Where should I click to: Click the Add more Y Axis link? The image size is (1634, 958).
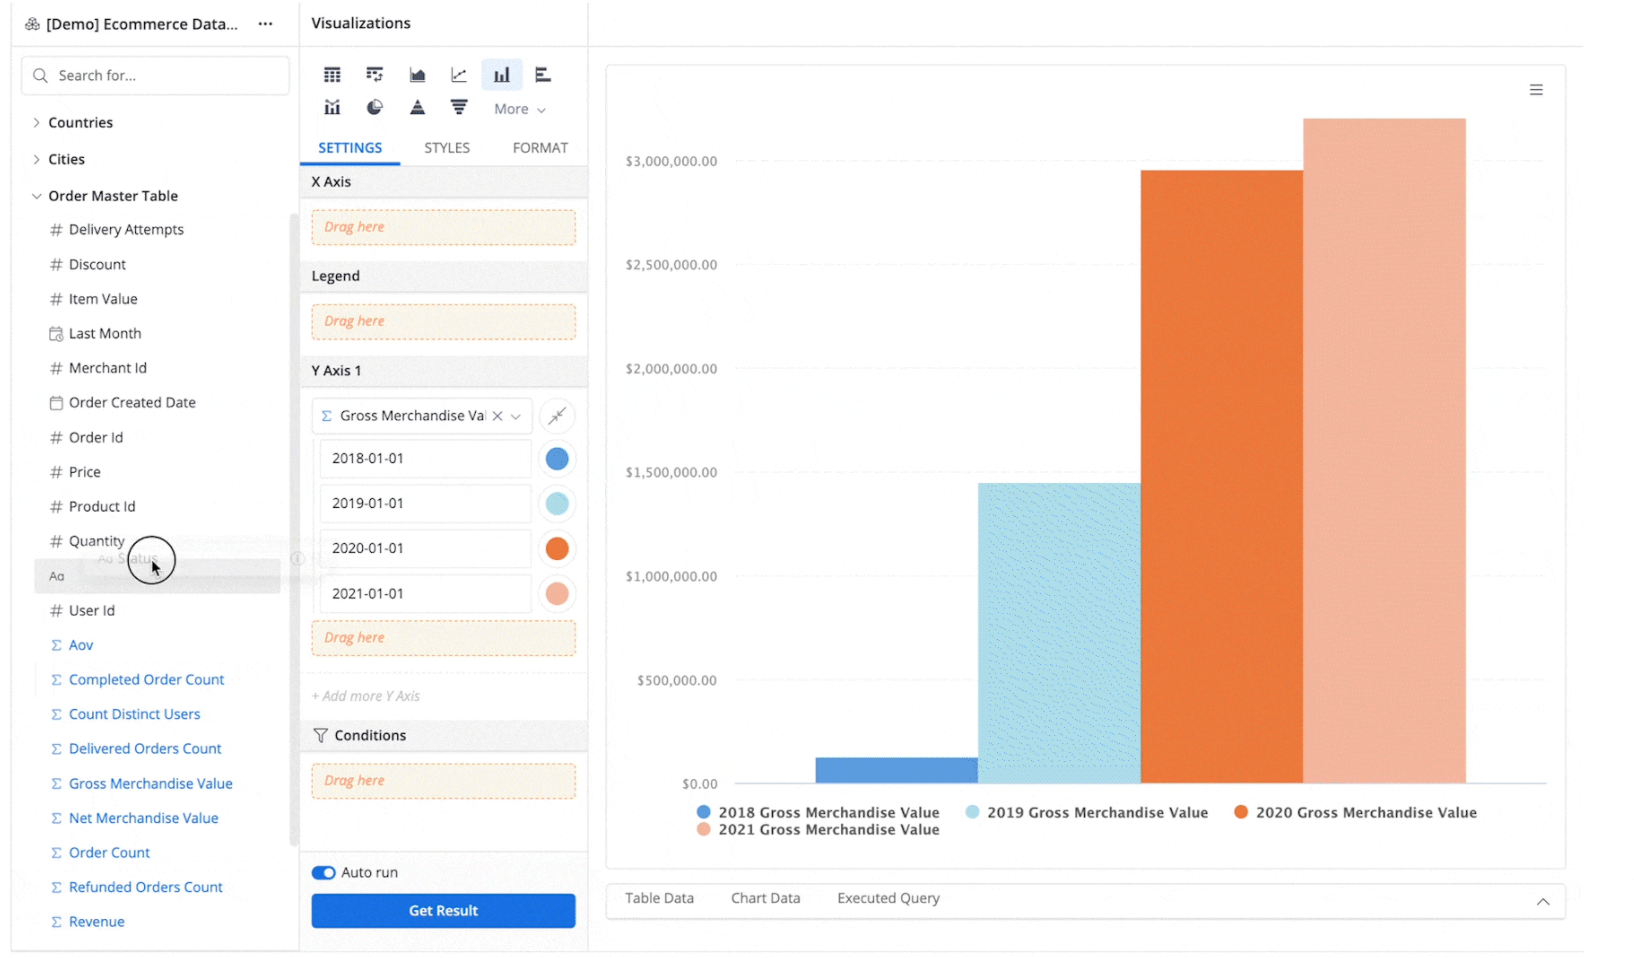click(366, 696)
